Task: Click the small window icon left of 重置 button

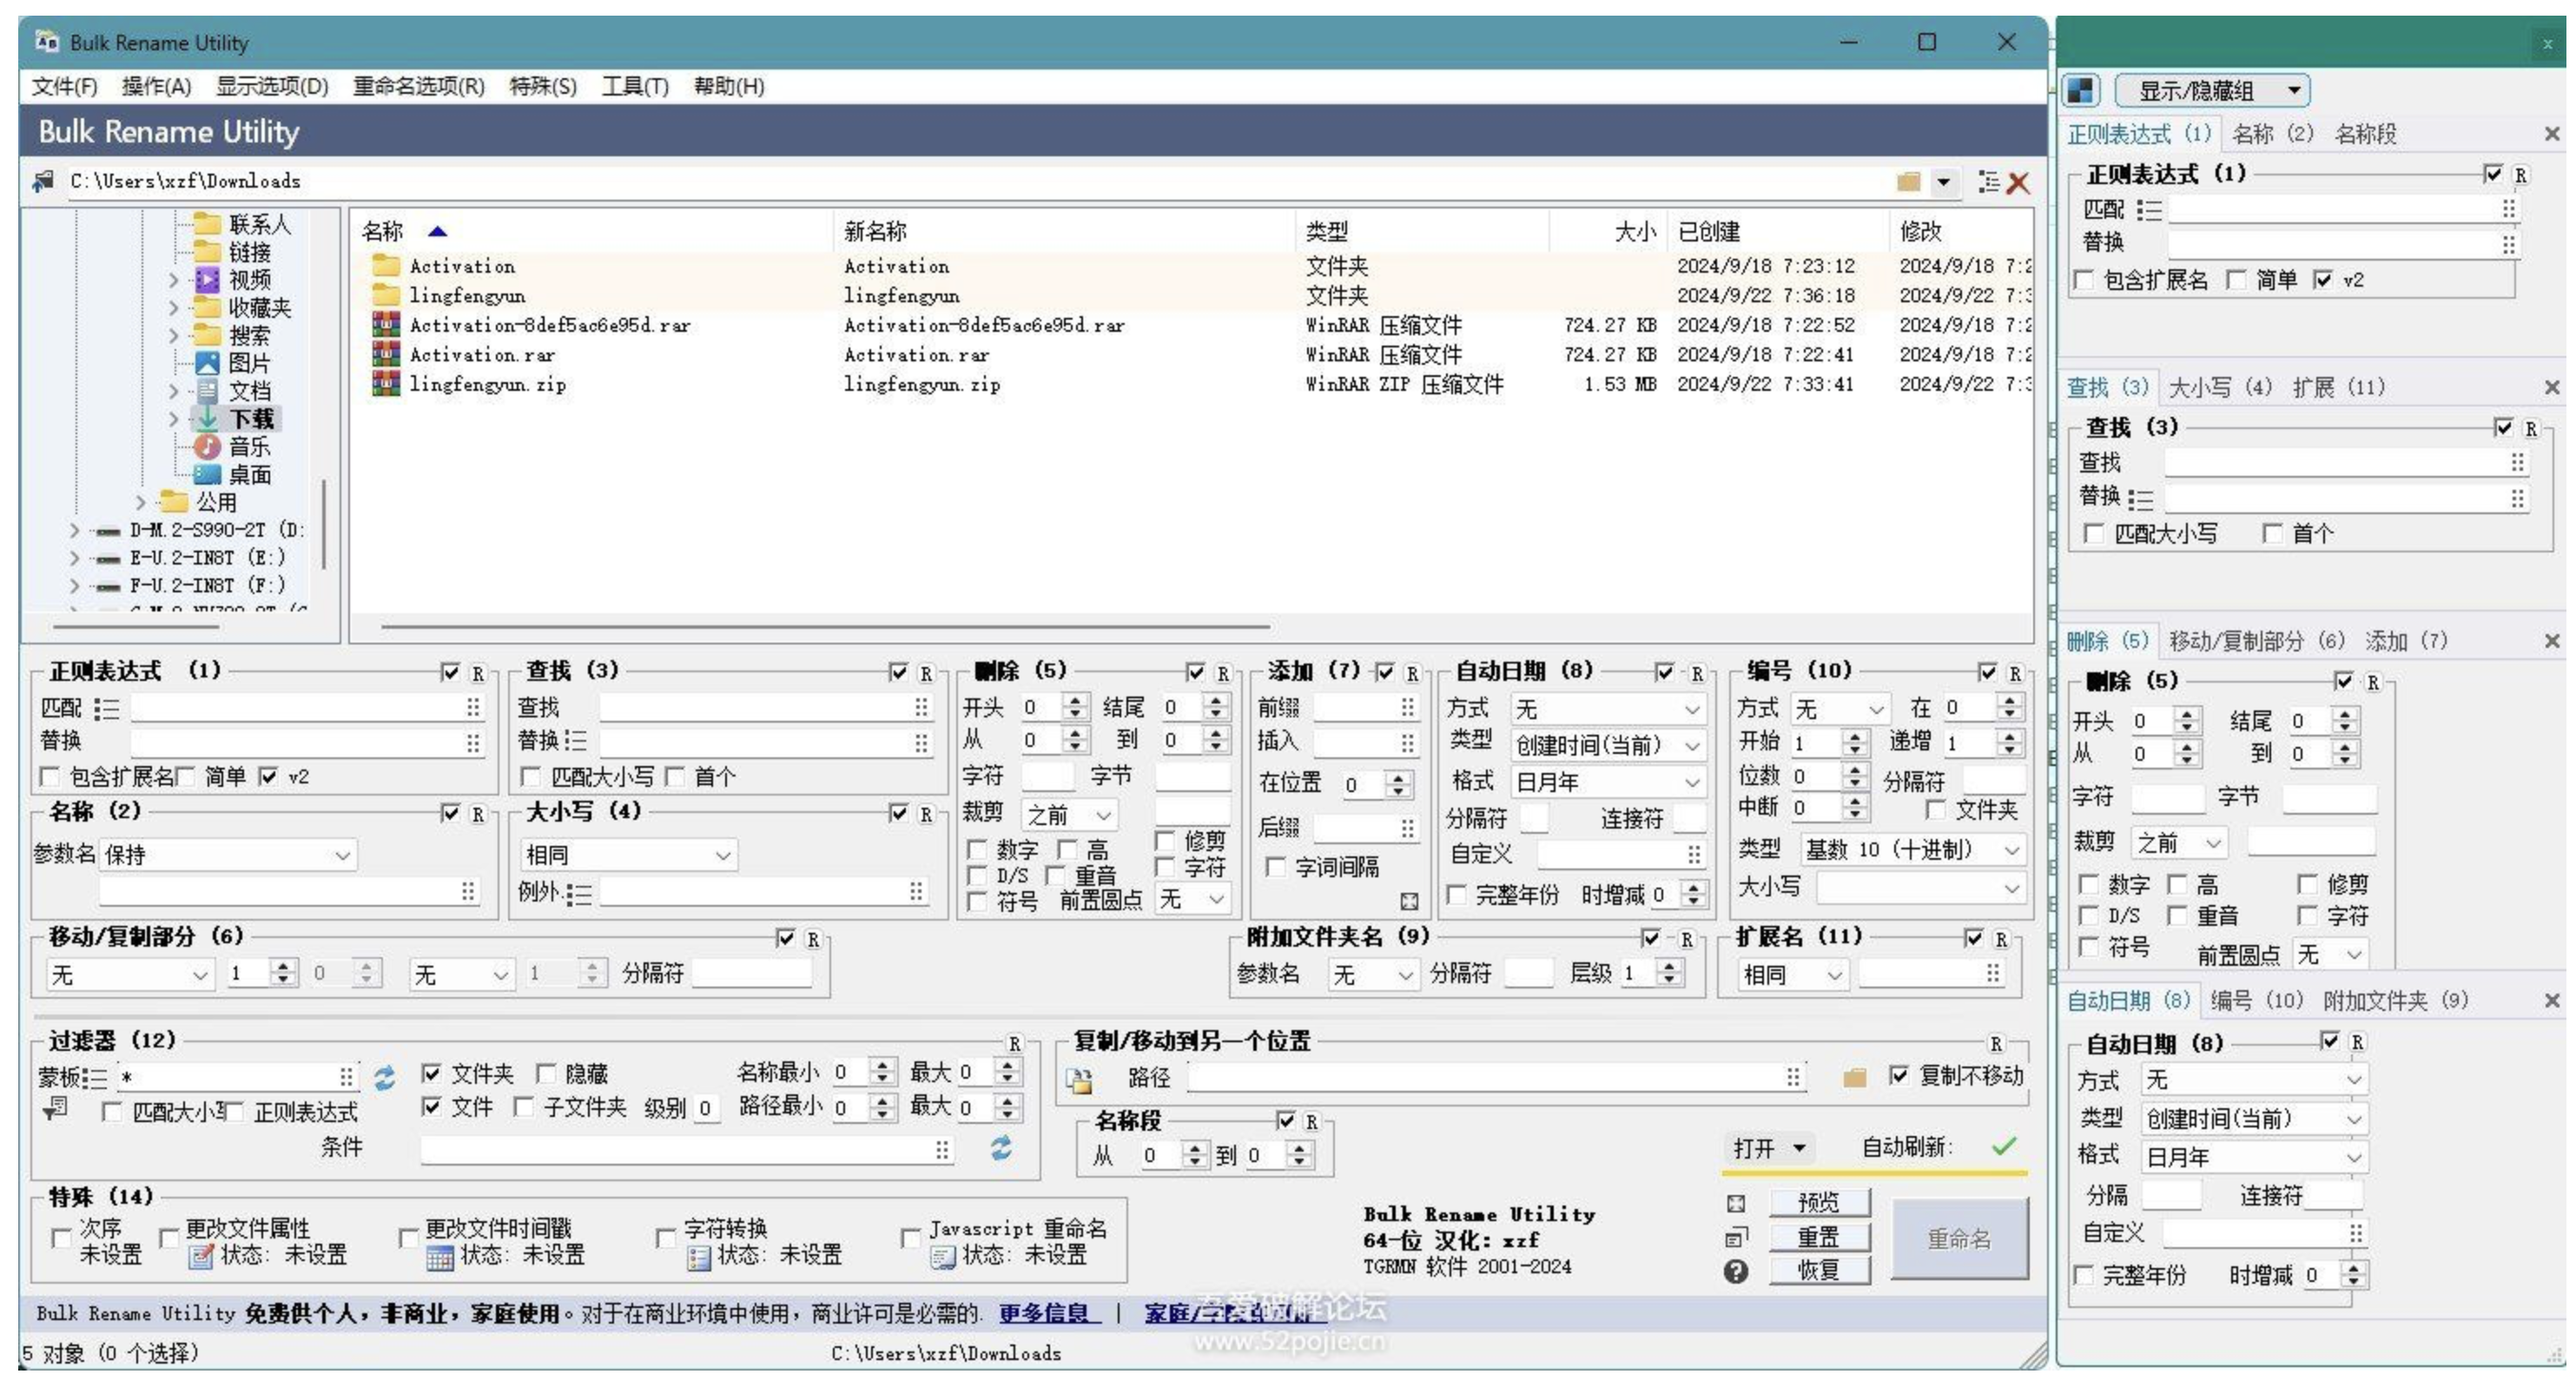Action: coord(1736,1237)
